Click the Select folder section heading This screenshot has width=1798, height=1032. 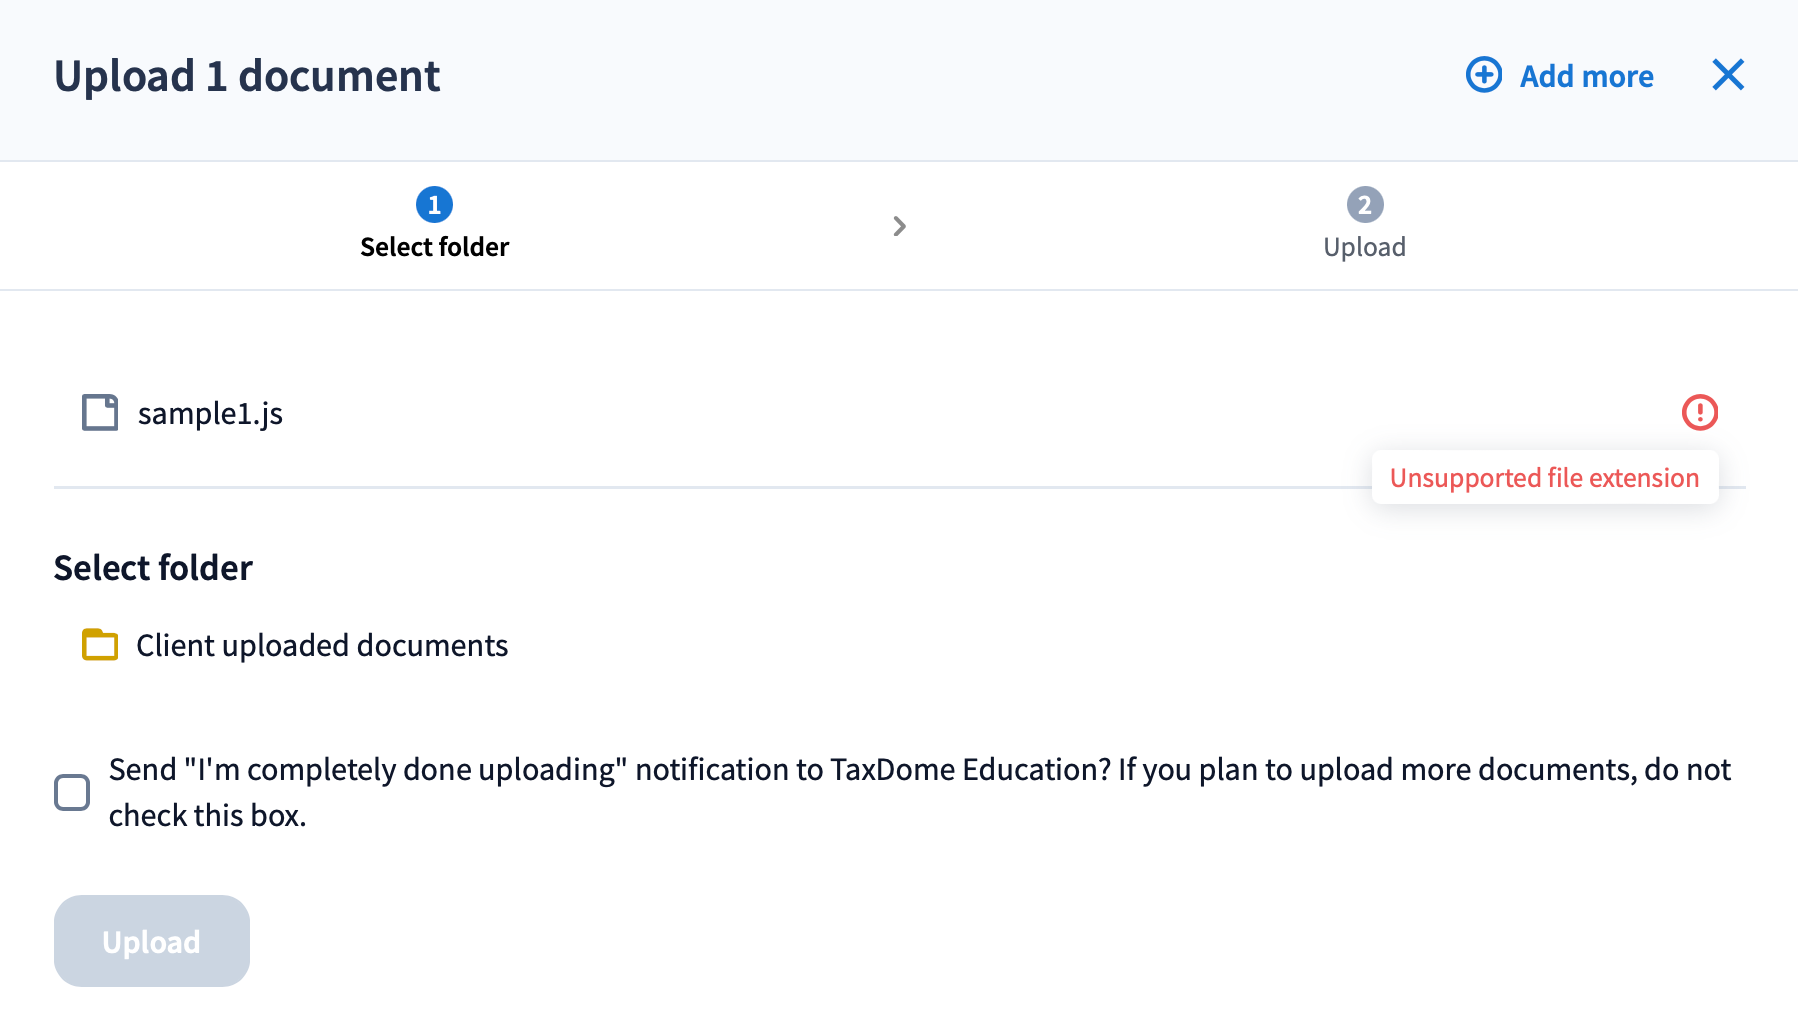(x=153, y=568)
